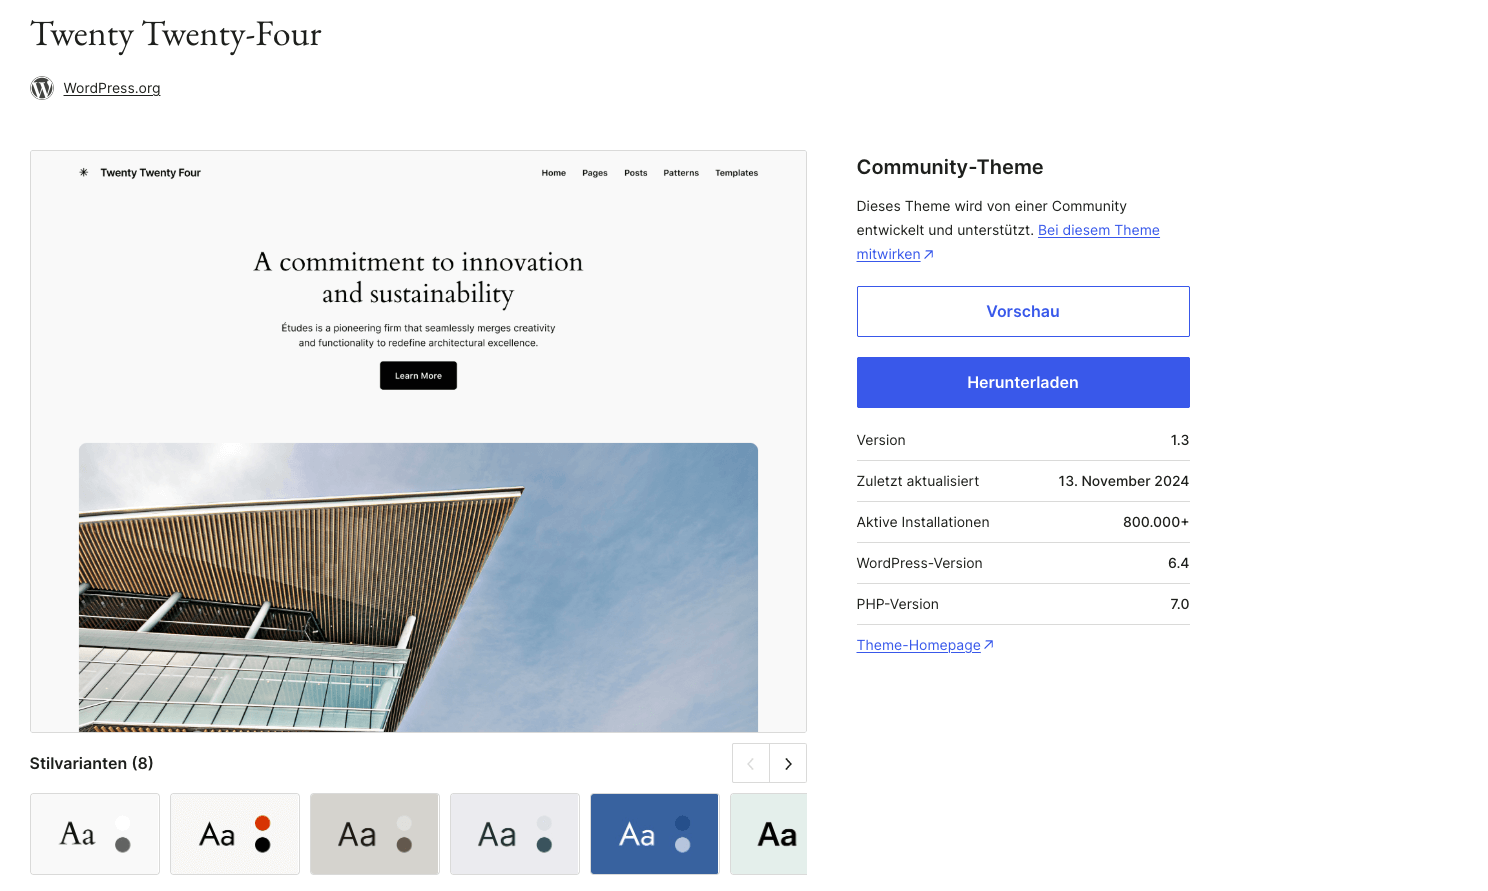Image resolution: width=1488 pixels, height=891 pixels.
Task: Click the next style variations arrow
Action: tap(788, 763)
